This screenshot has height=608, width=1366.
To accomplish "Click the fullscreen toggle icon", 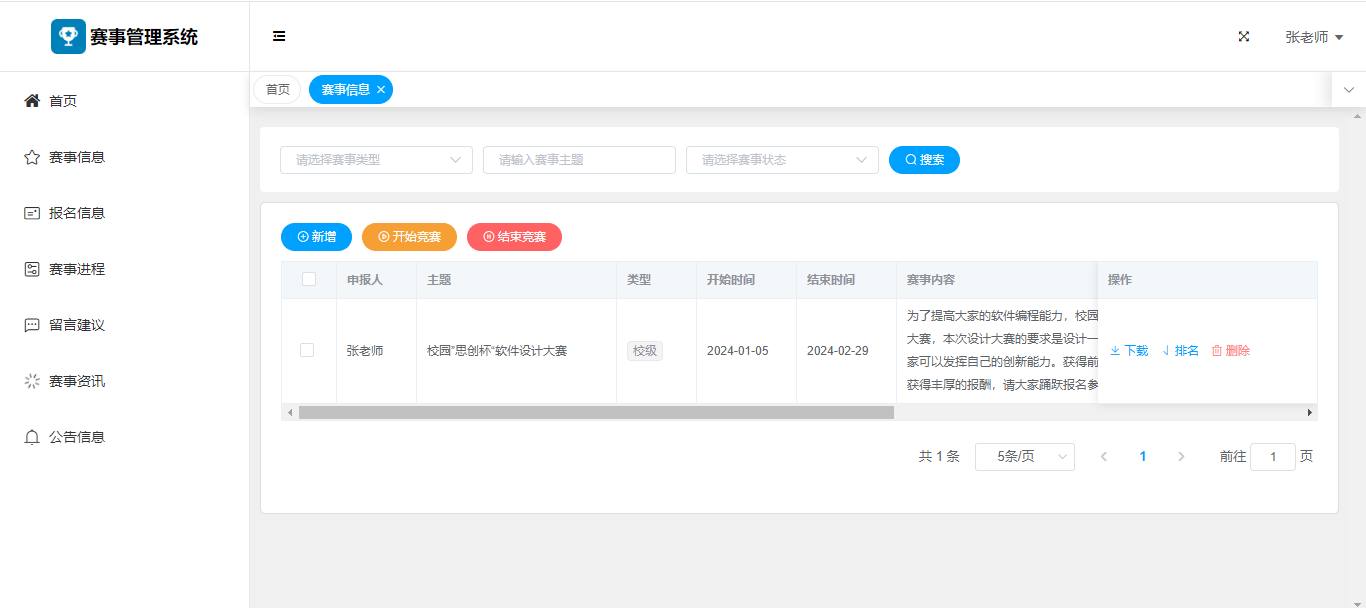I will (1244, 37).
